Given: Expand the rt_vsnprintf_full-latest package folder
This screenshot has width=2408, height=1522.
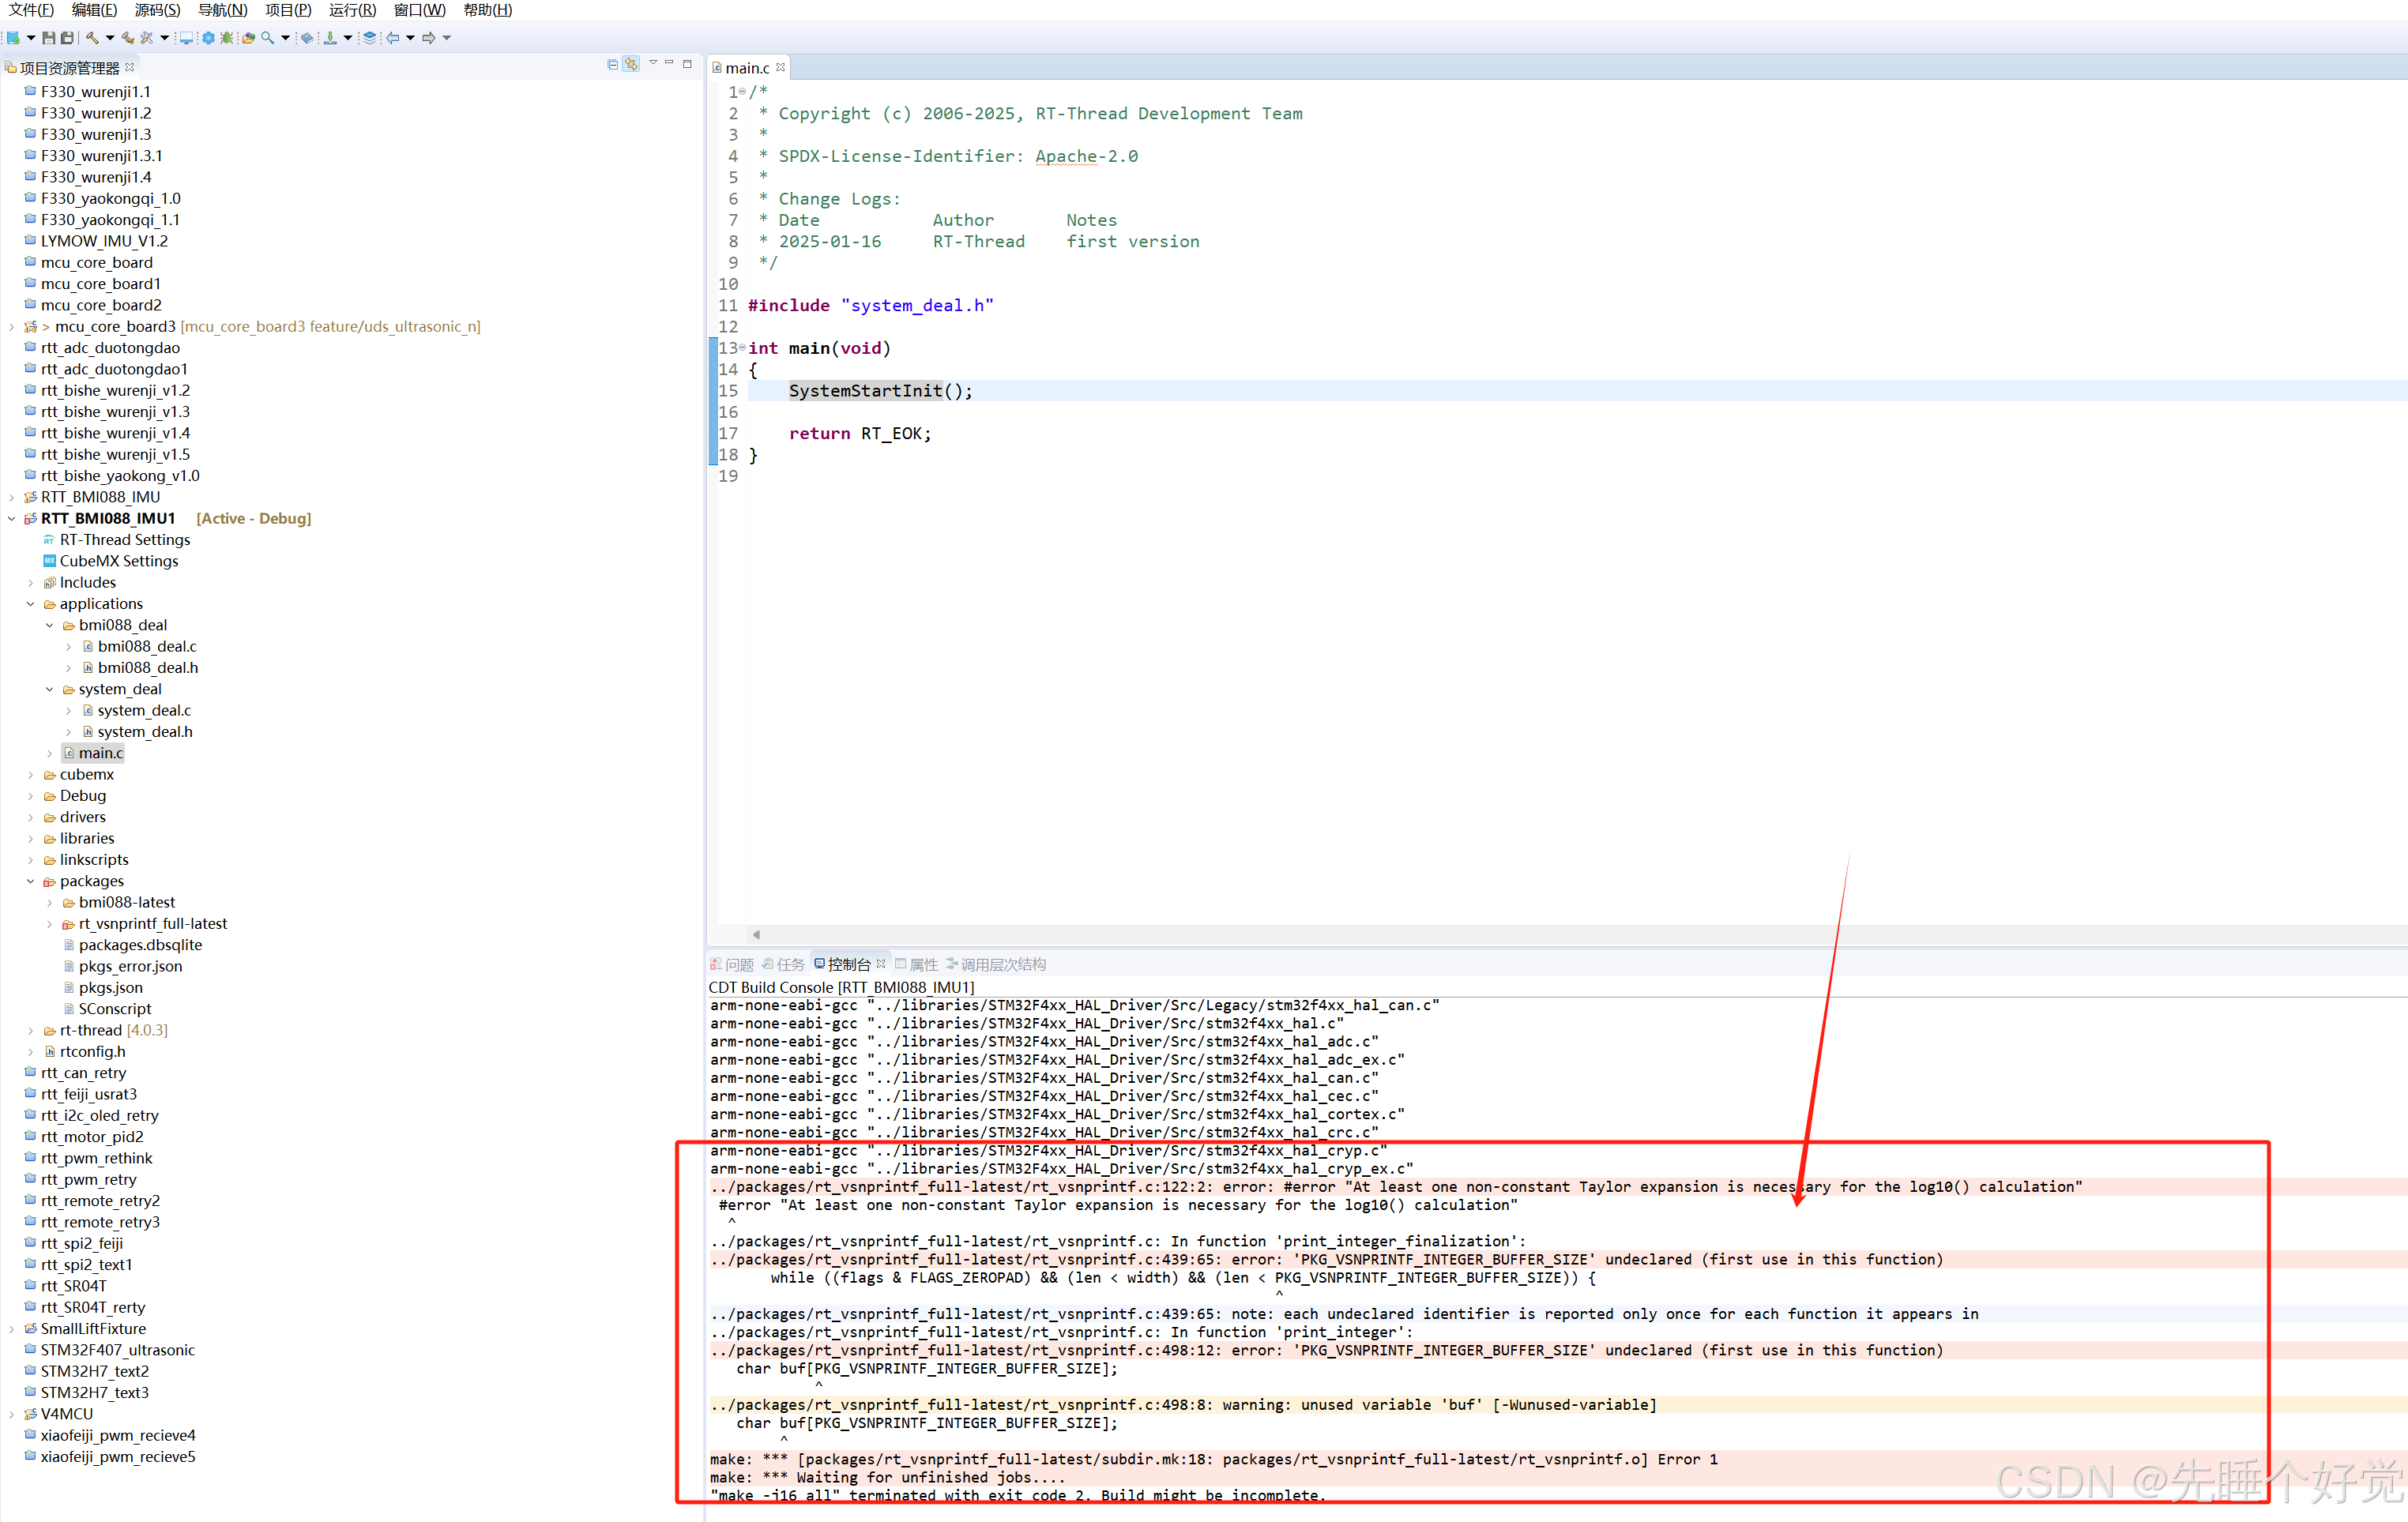Looking at the screenshot, I should [50, 924].
